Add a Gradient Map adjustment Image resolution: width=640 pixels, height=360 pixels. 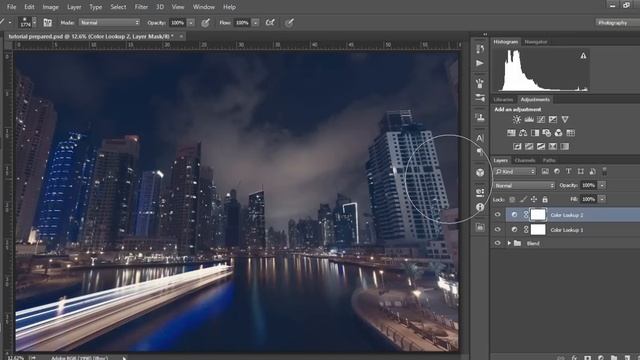565,147
